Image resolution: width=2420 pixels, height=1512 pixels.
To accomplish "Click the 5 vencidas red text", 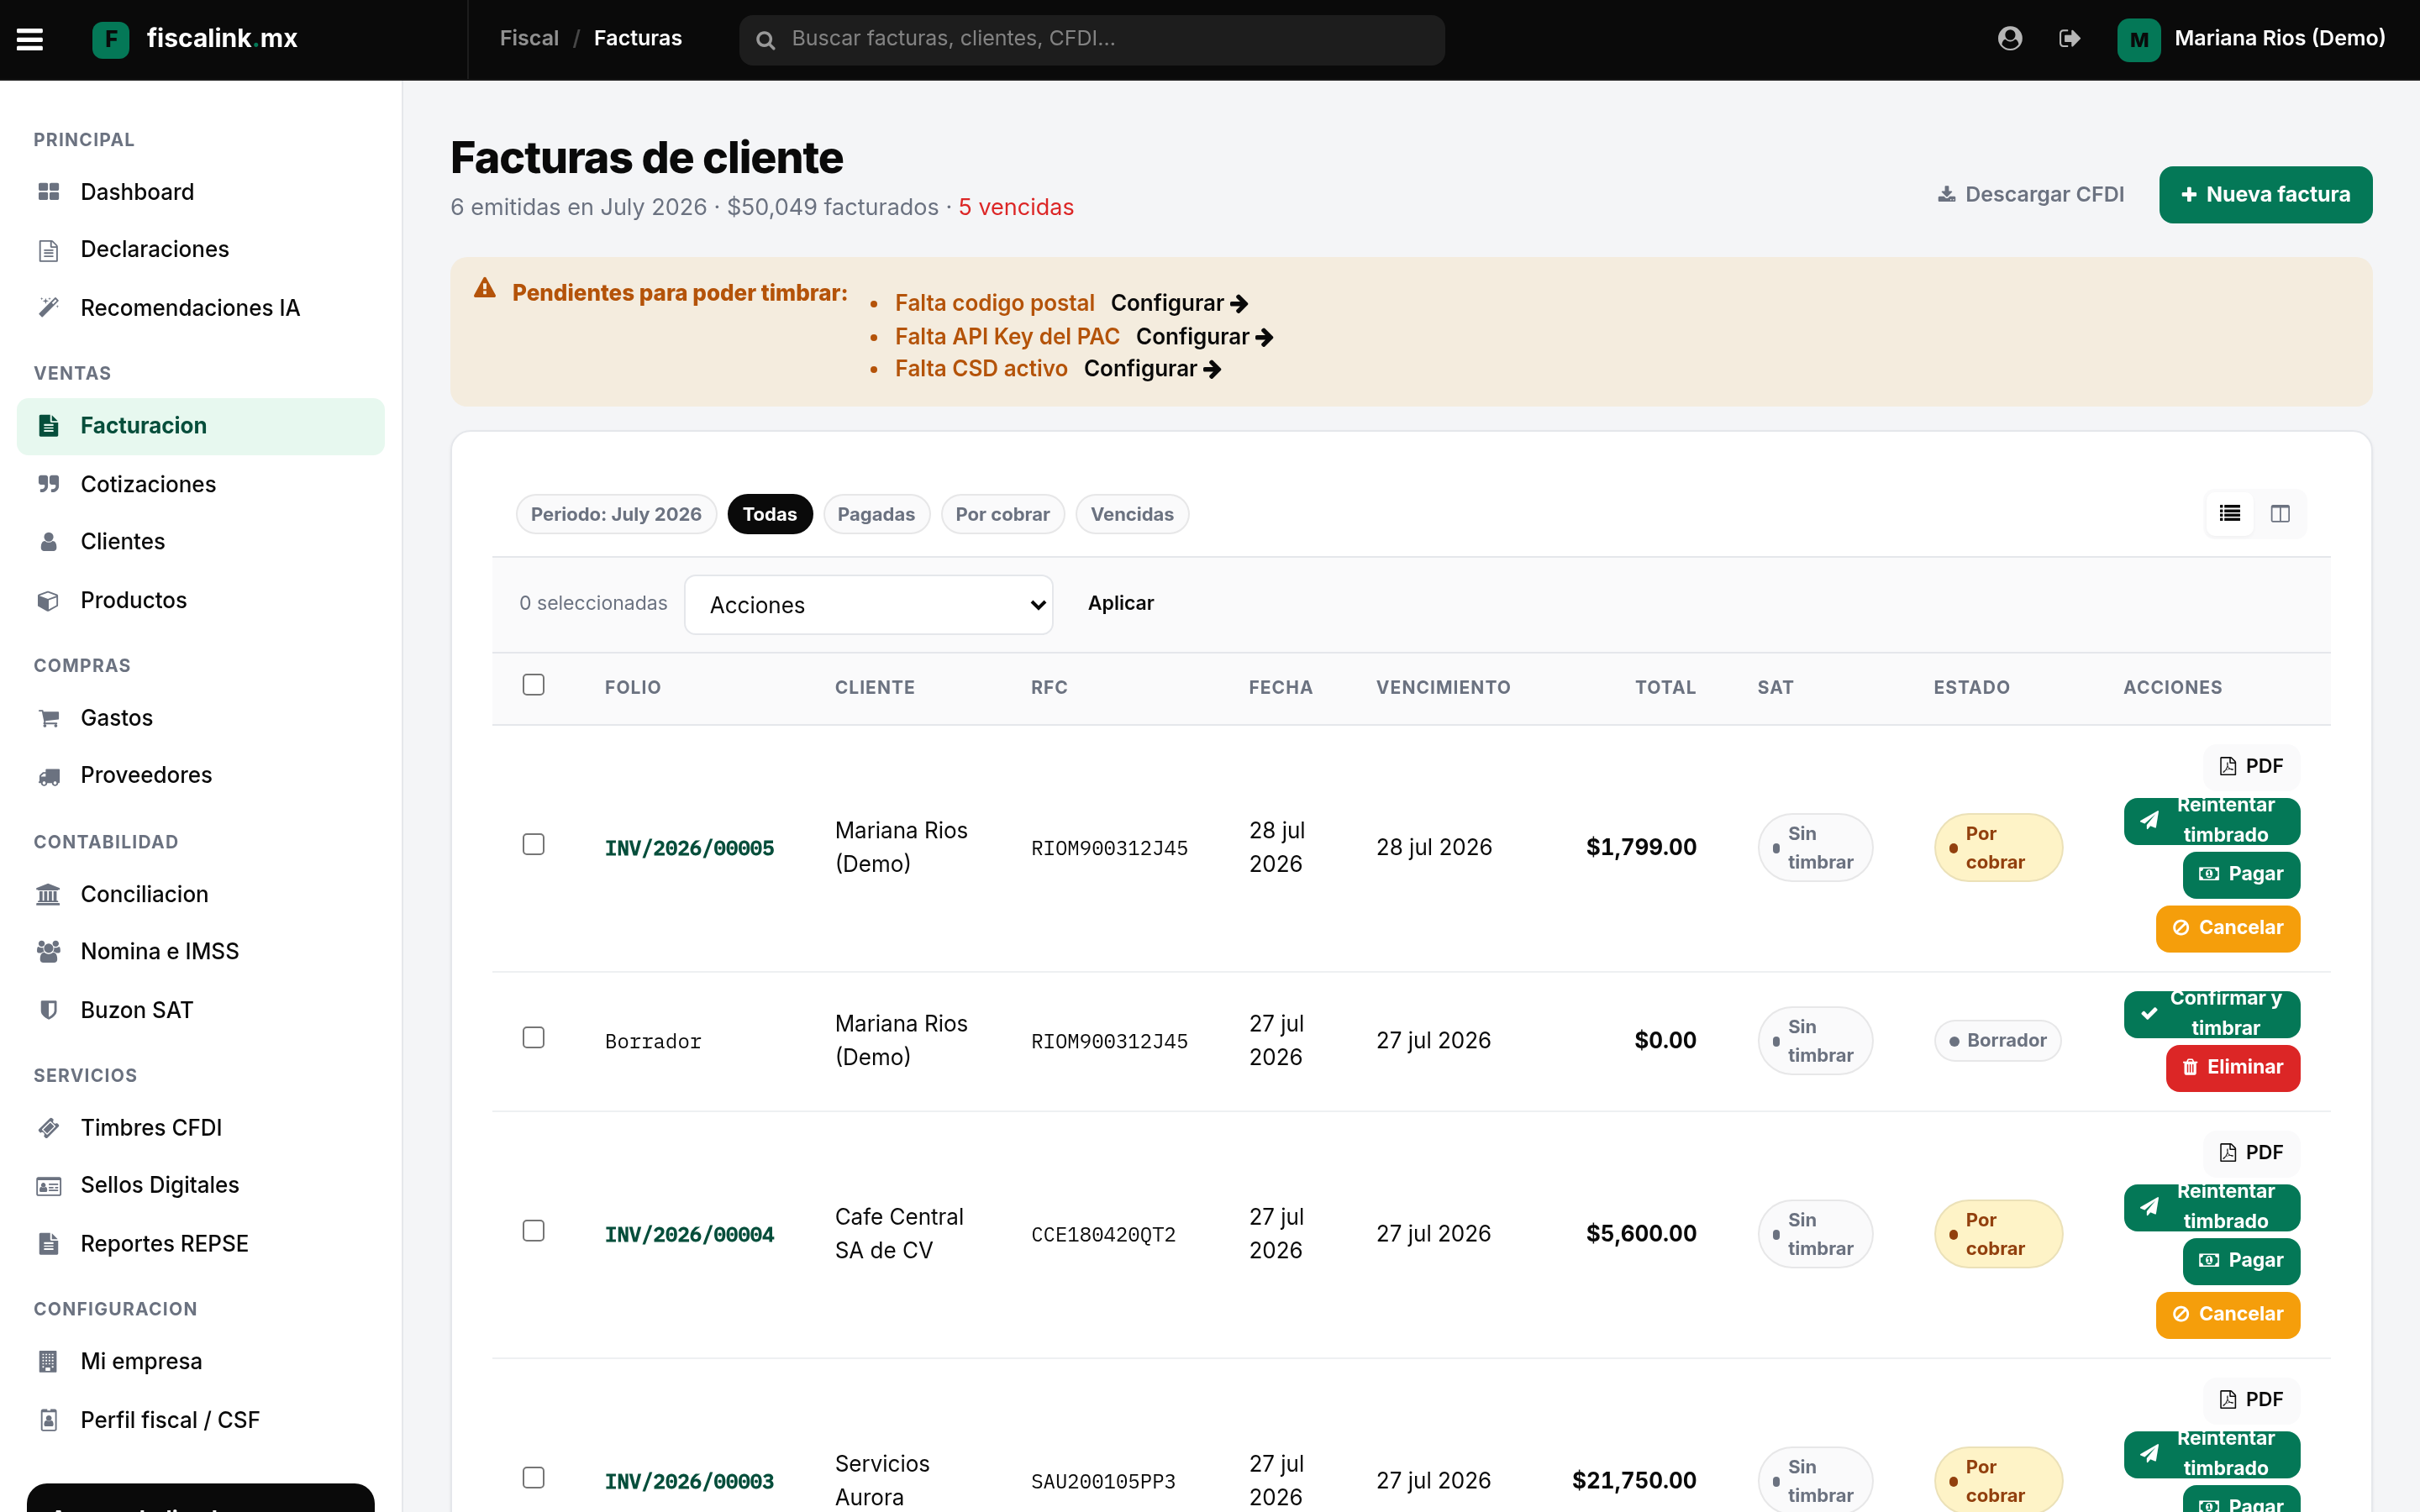I will (x=1016, y=207).
